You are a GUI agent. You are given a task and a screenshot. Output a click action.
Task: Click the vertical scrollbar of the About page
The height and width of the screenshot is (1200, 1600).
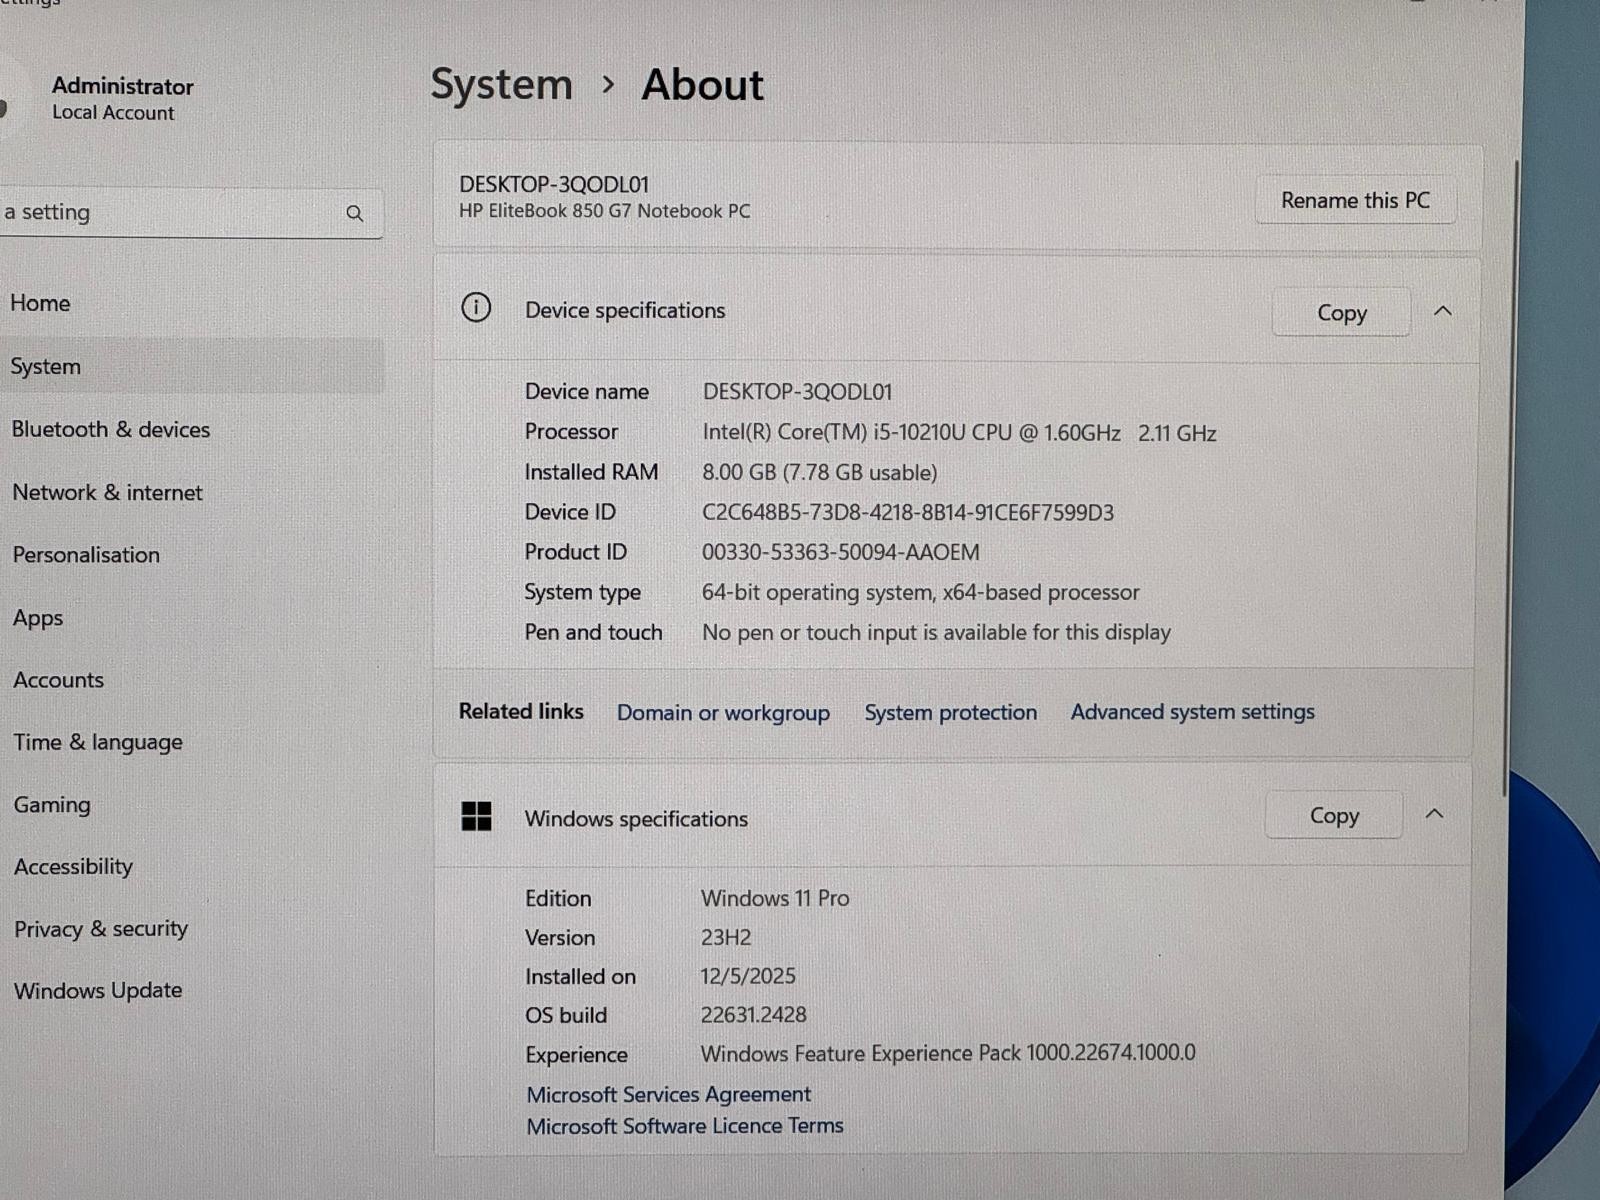coord(1511,478)
